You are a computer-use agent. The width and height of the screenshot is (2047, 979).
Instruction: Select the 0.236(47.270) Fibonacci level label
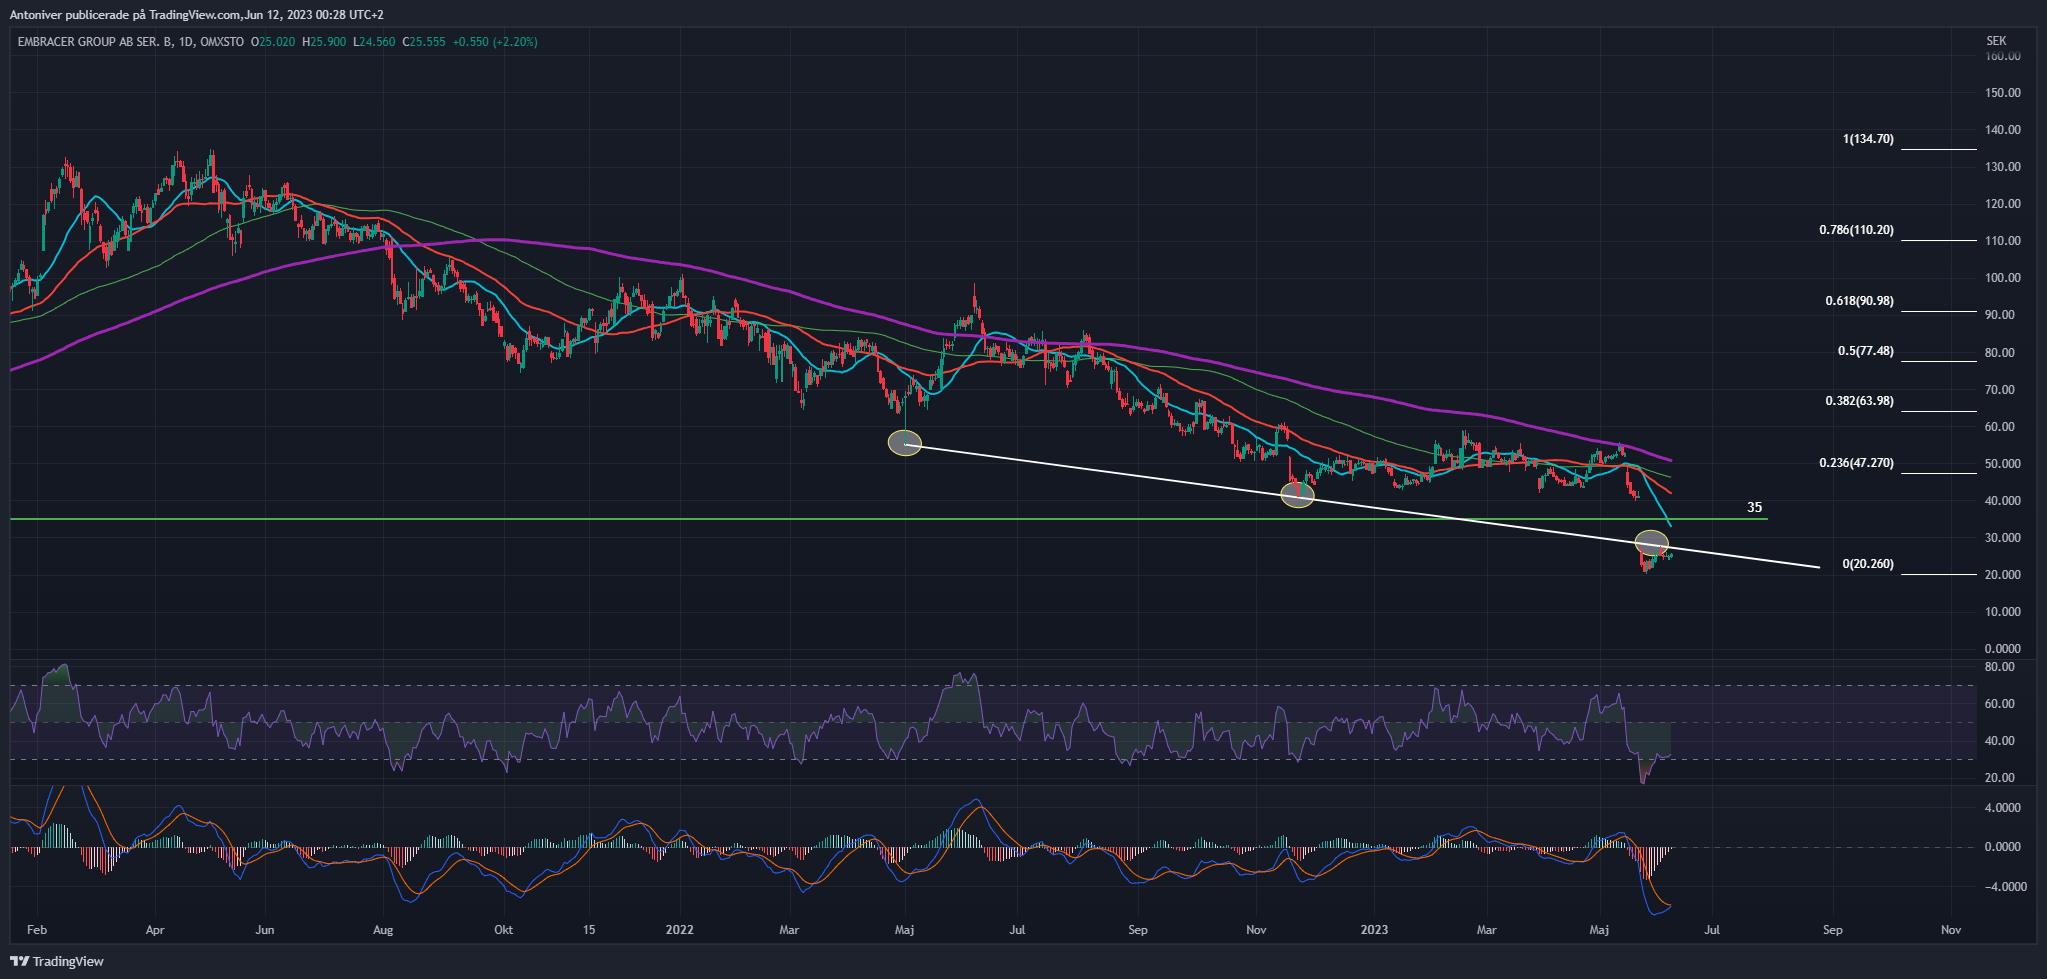pyautogui.click(x=1855, y=463)
